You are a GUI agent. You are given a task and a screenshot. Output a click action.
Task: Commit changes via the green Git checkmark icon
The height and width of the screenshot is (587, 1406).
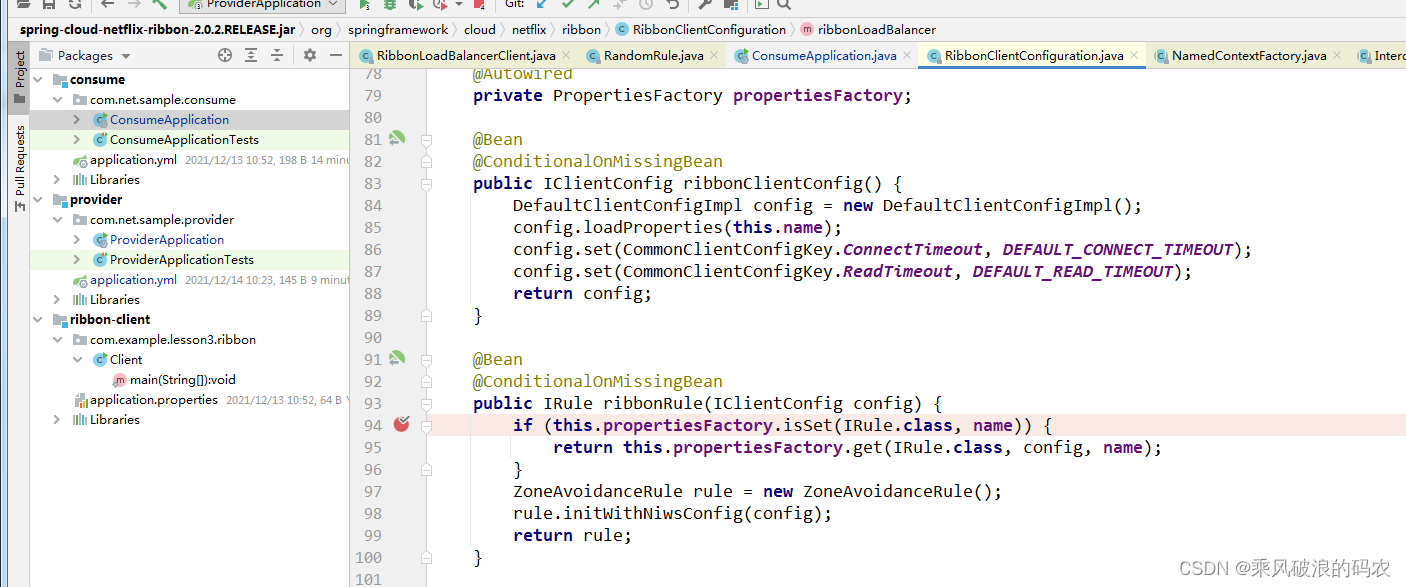click(x=566, y=5)
